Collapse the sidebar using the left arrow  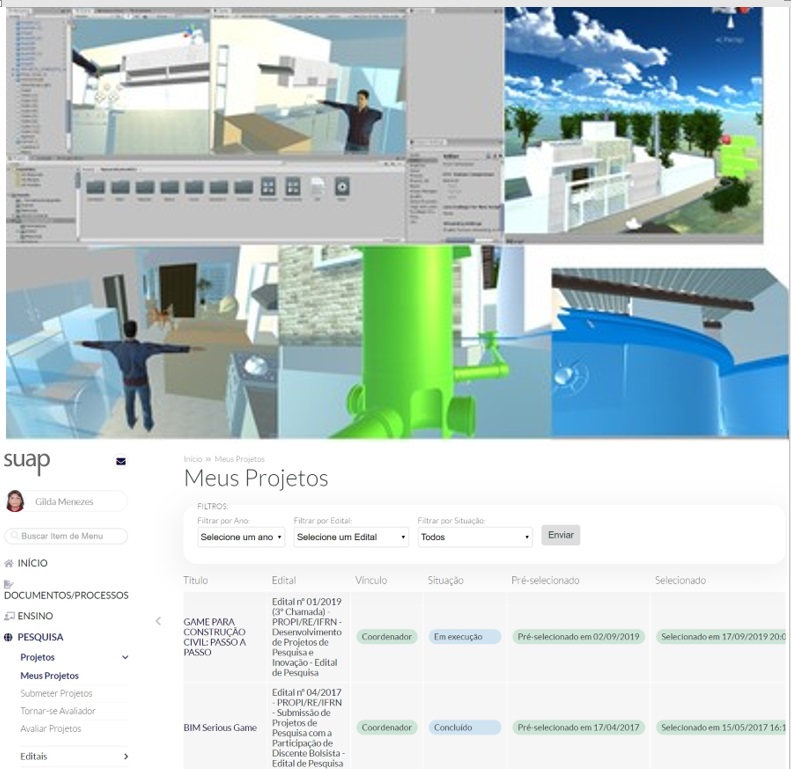point(157,621)
